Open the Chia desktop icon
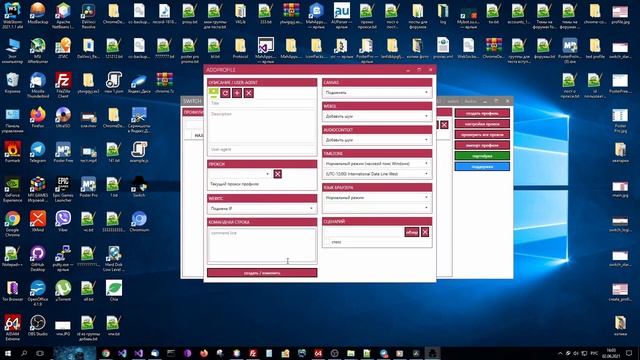640x360 pixels. pos(113,291)
